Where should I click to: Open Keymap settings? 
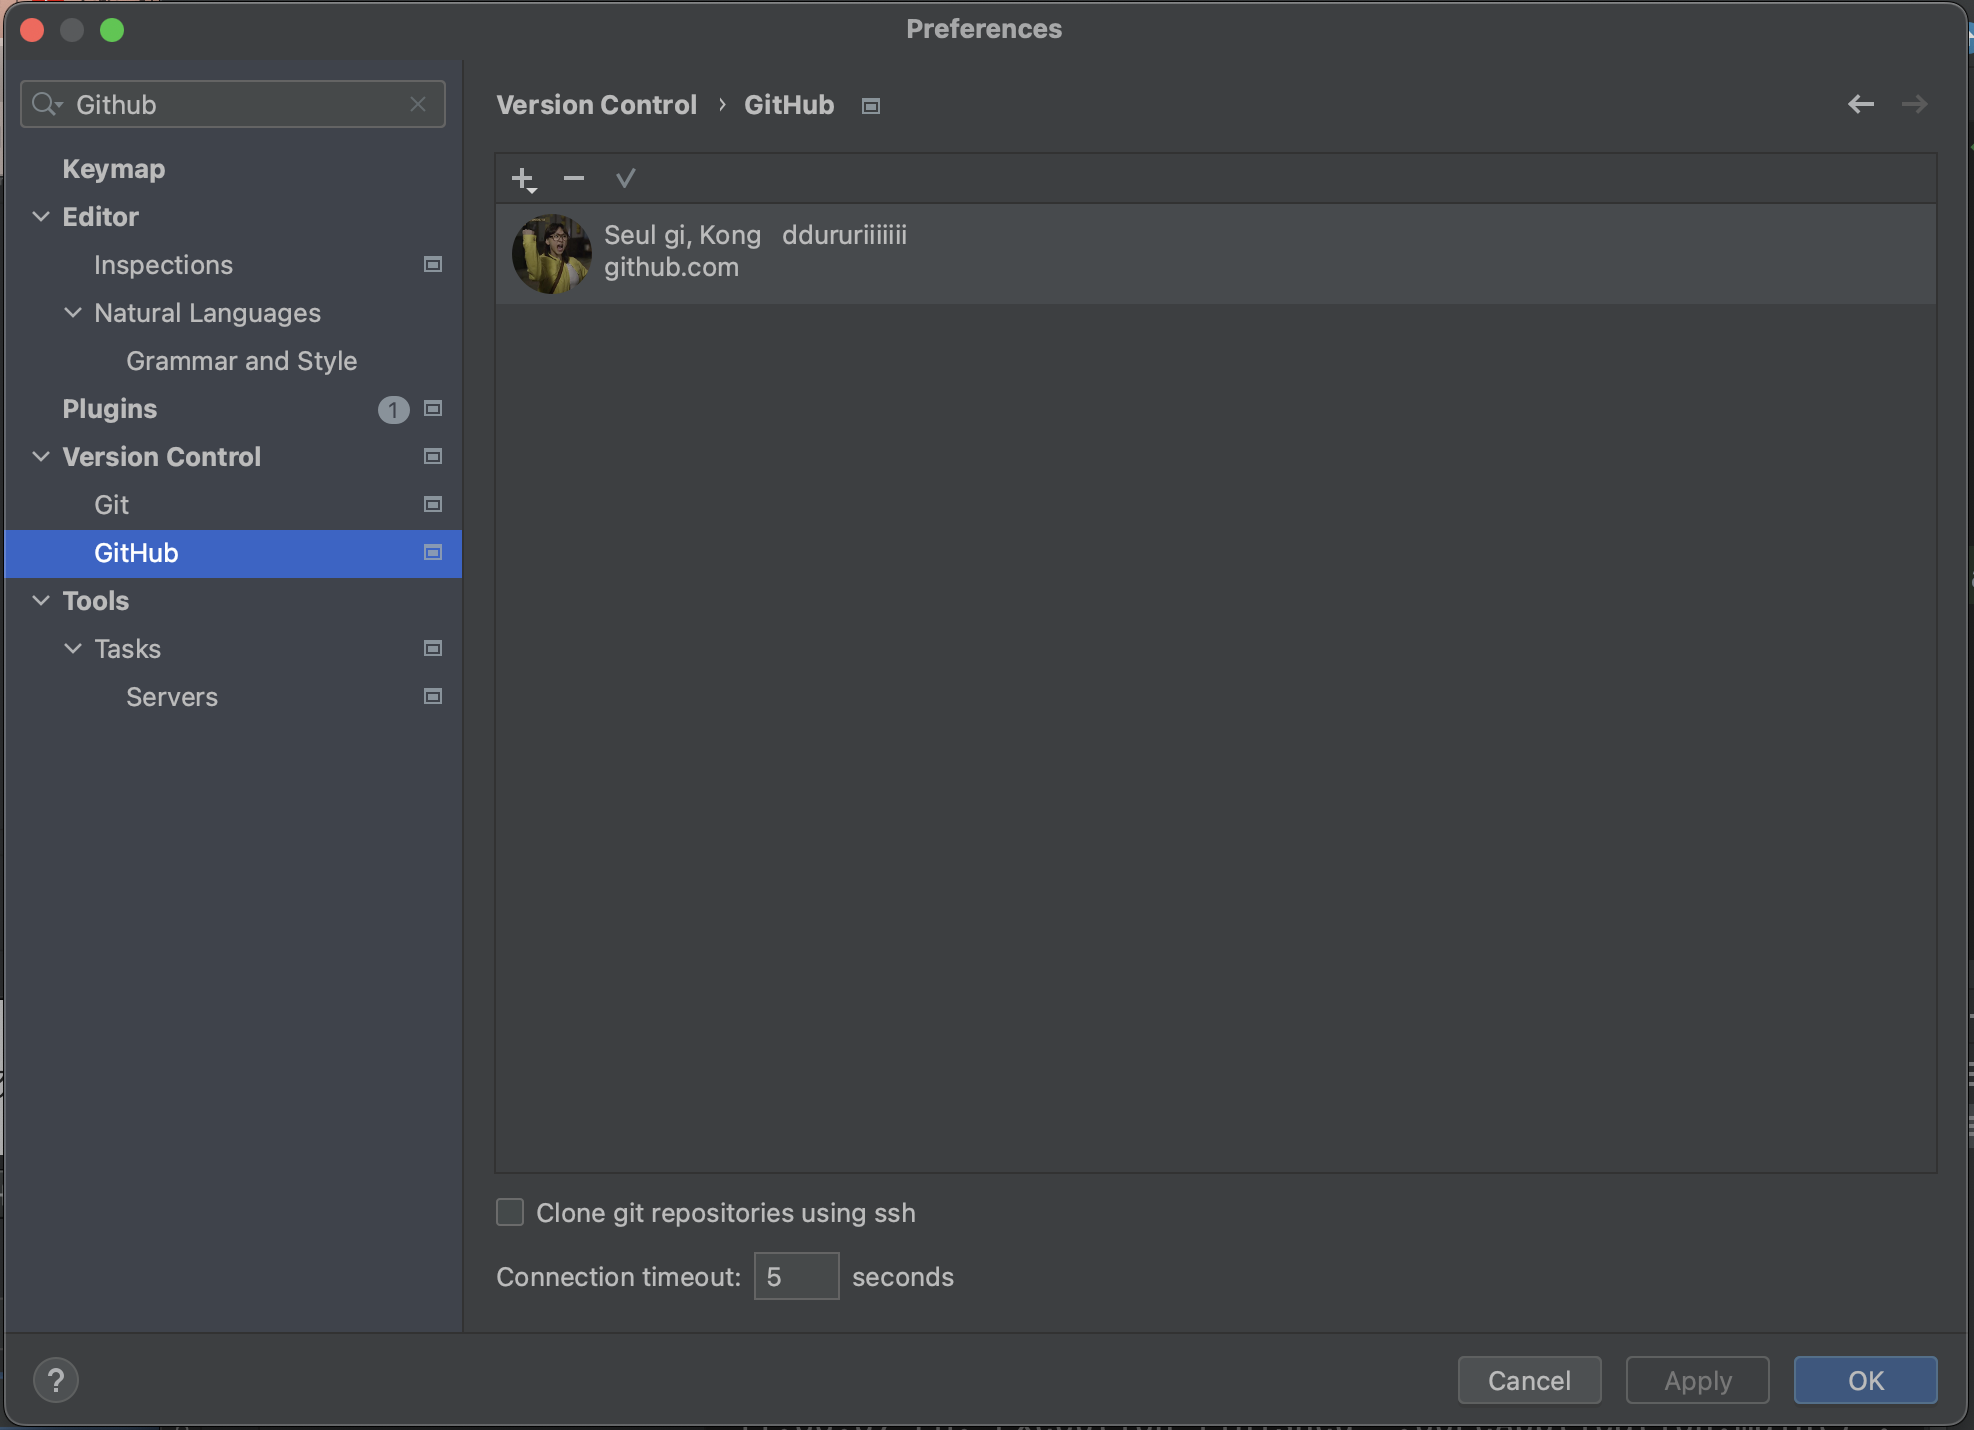[114, 169]
